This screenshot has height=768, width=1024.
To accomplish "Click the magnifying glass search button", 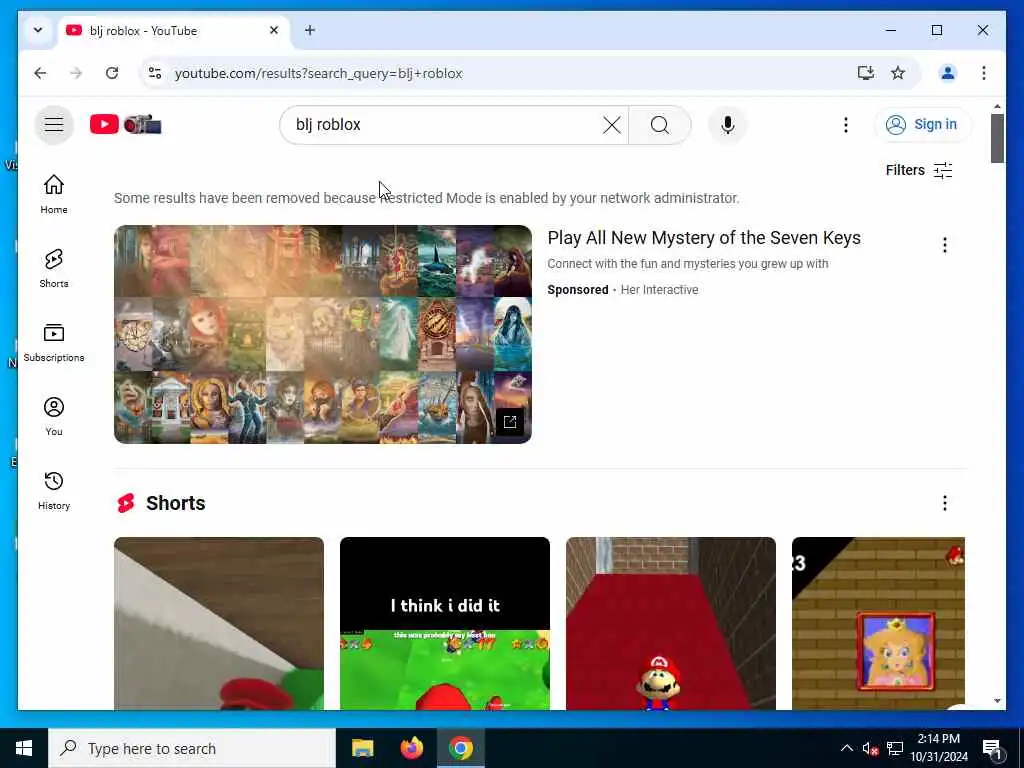I will [660, 125].
